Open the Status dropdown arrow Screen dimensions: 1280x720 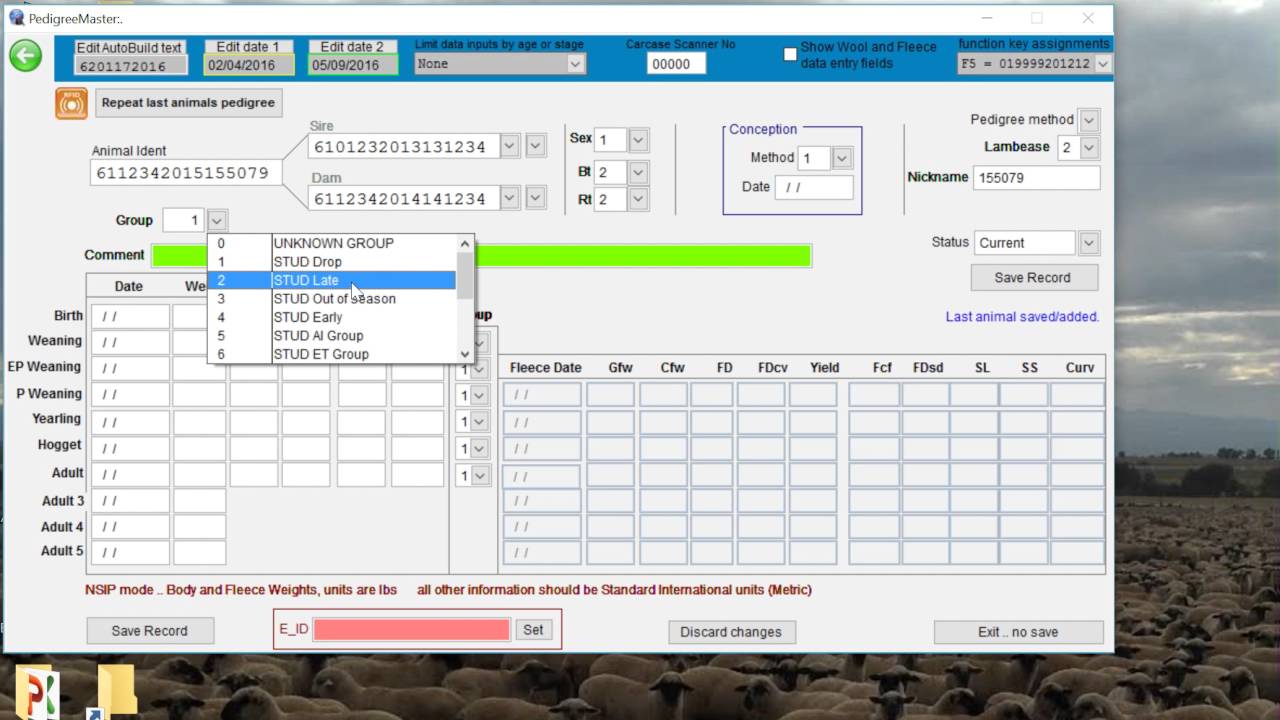1089,243
